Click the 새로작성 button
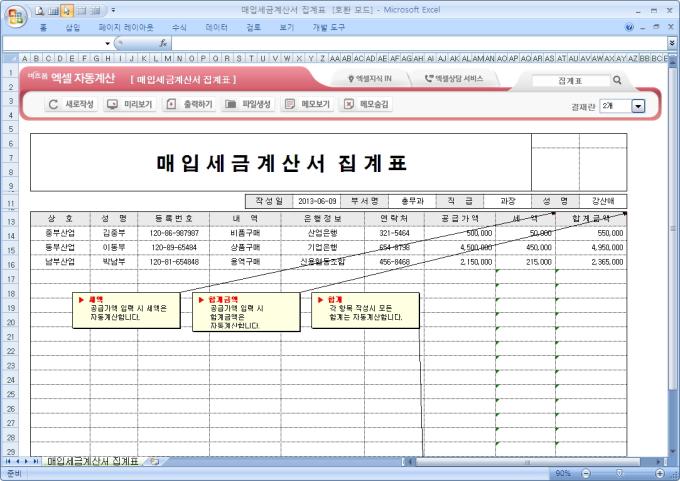The image size is (680, 481). (71, 104)
